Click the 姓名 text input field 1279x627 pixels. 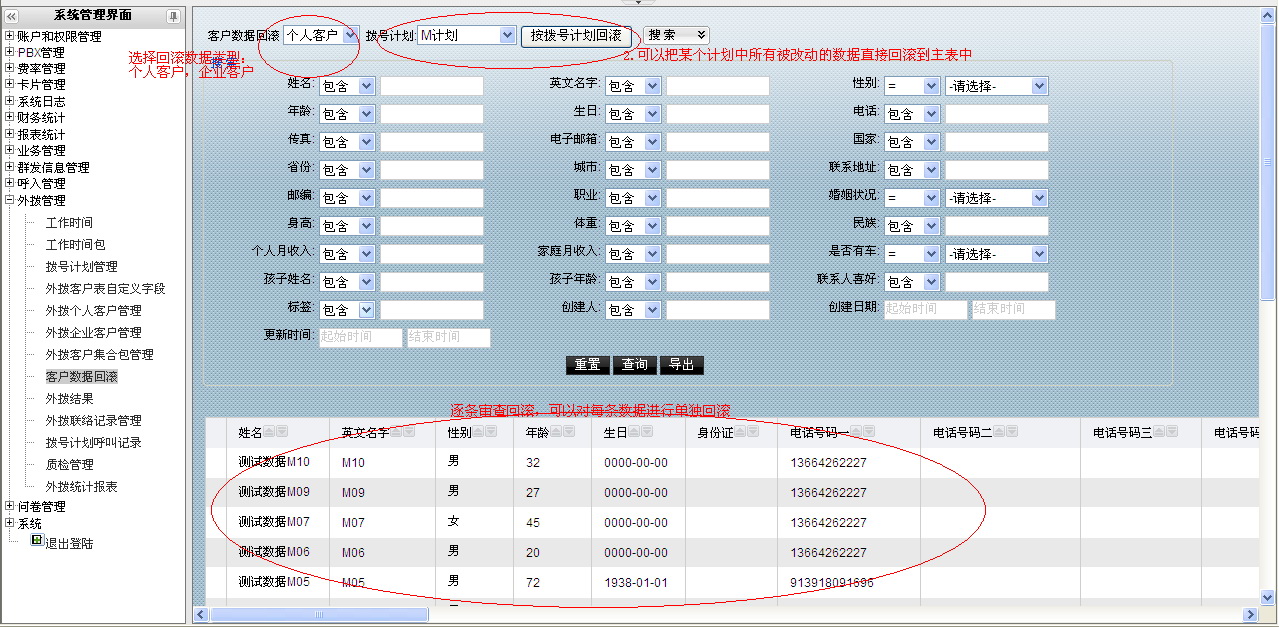click(431, 86)
